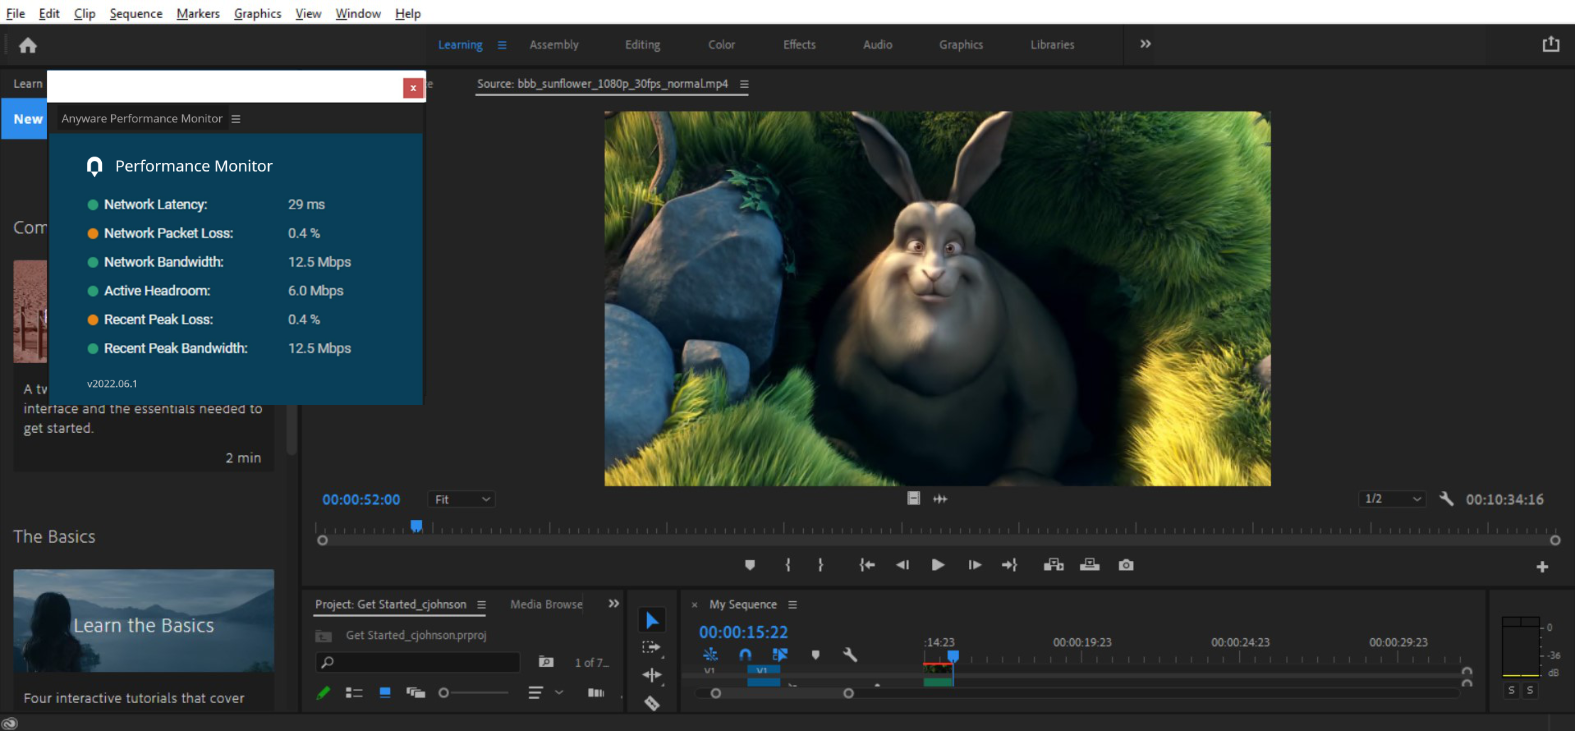Switch project panel to list view
The width and height of the screenshot is (1575, 731).
[x=354, y=692]
